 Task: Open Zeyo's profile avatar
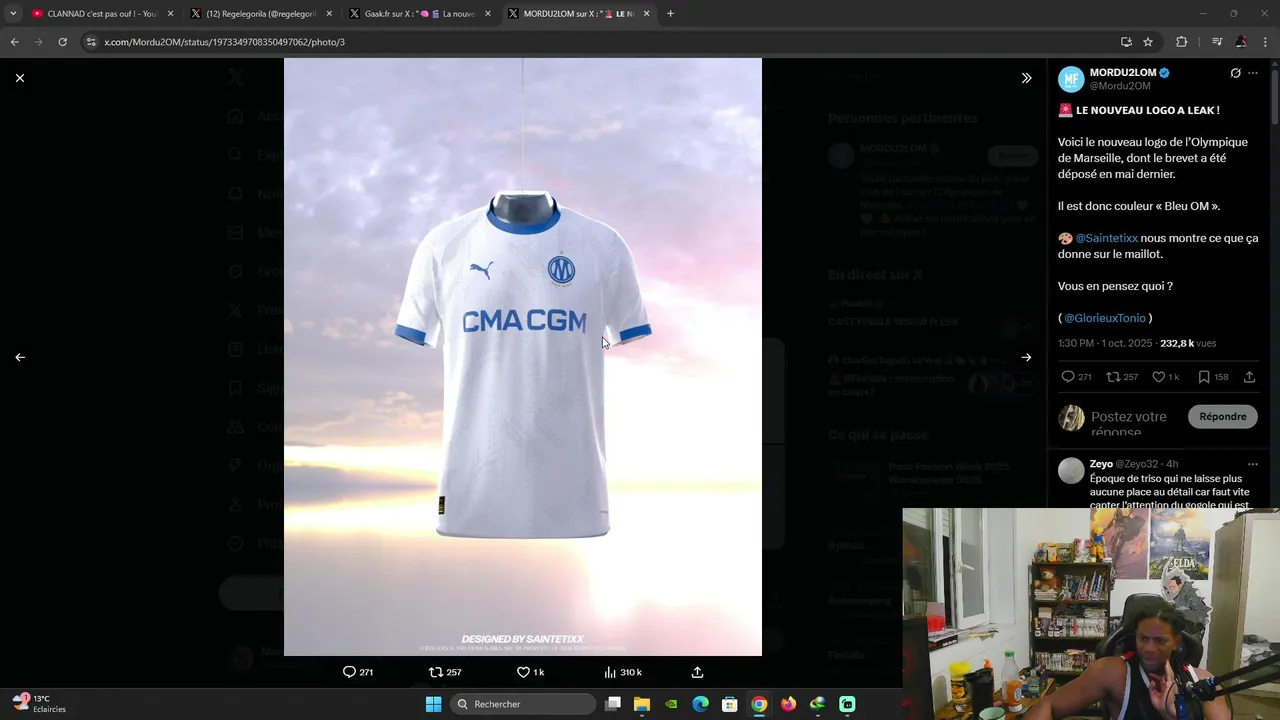1071,471
